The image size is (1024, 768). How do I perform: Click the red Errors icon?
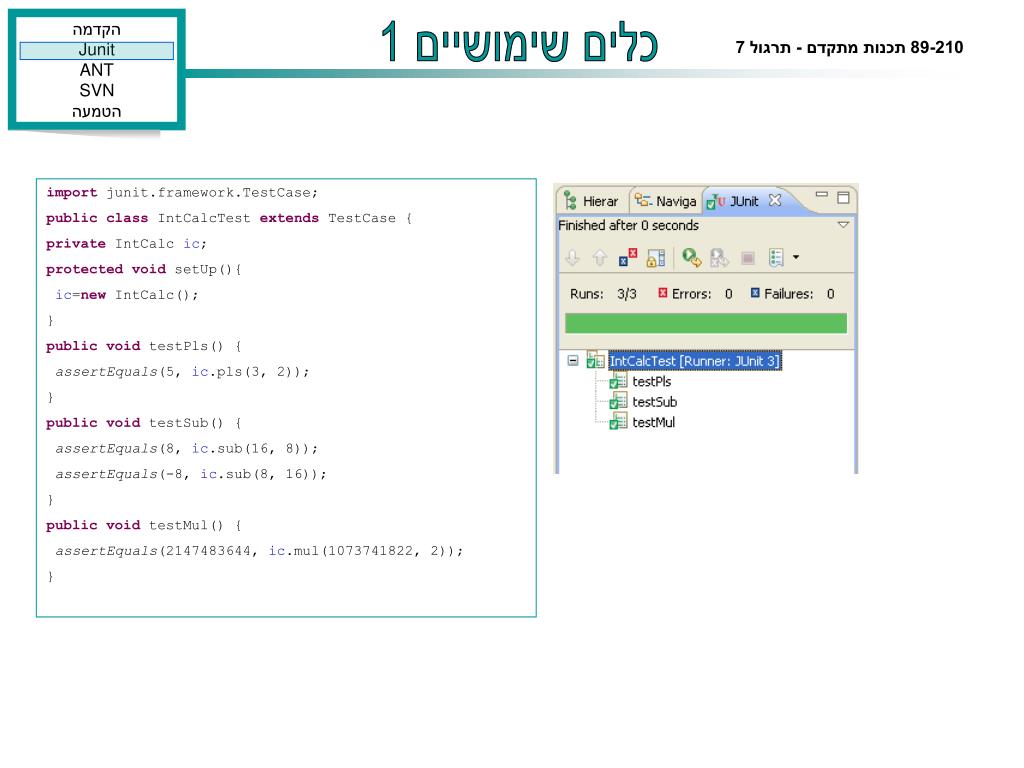click(x=662, y=293)
